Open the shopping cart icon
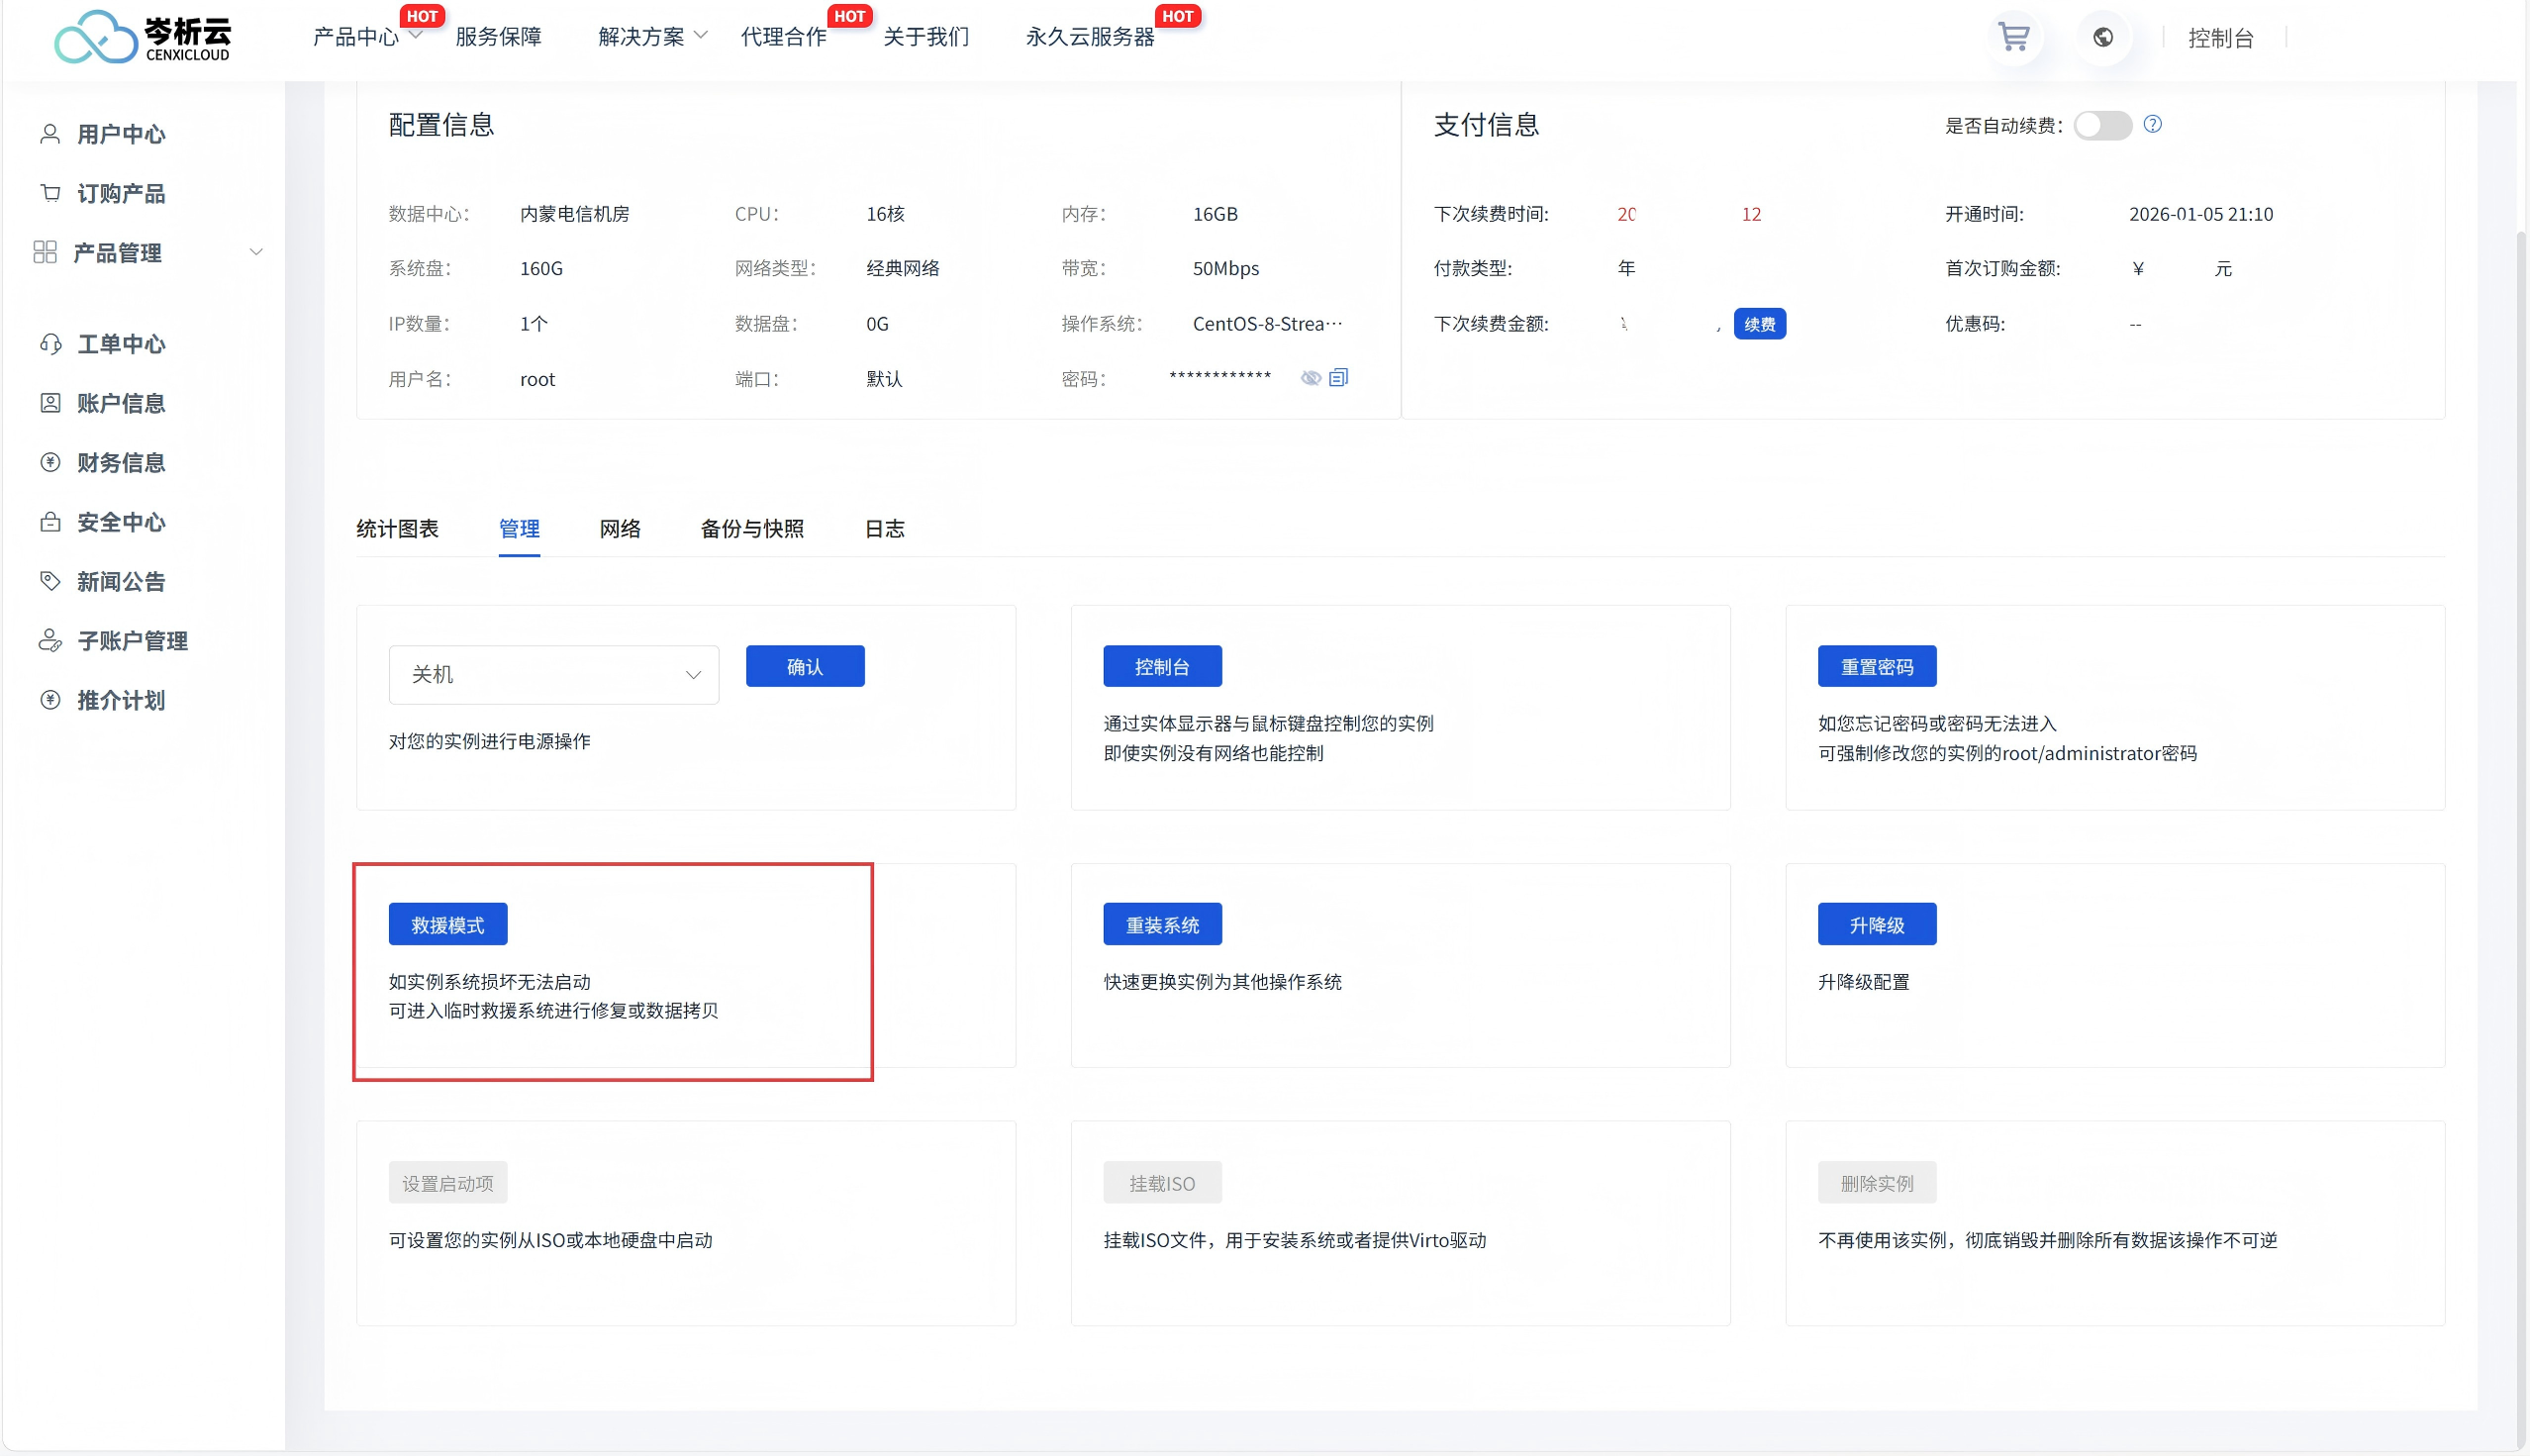 click(2013, 38)
